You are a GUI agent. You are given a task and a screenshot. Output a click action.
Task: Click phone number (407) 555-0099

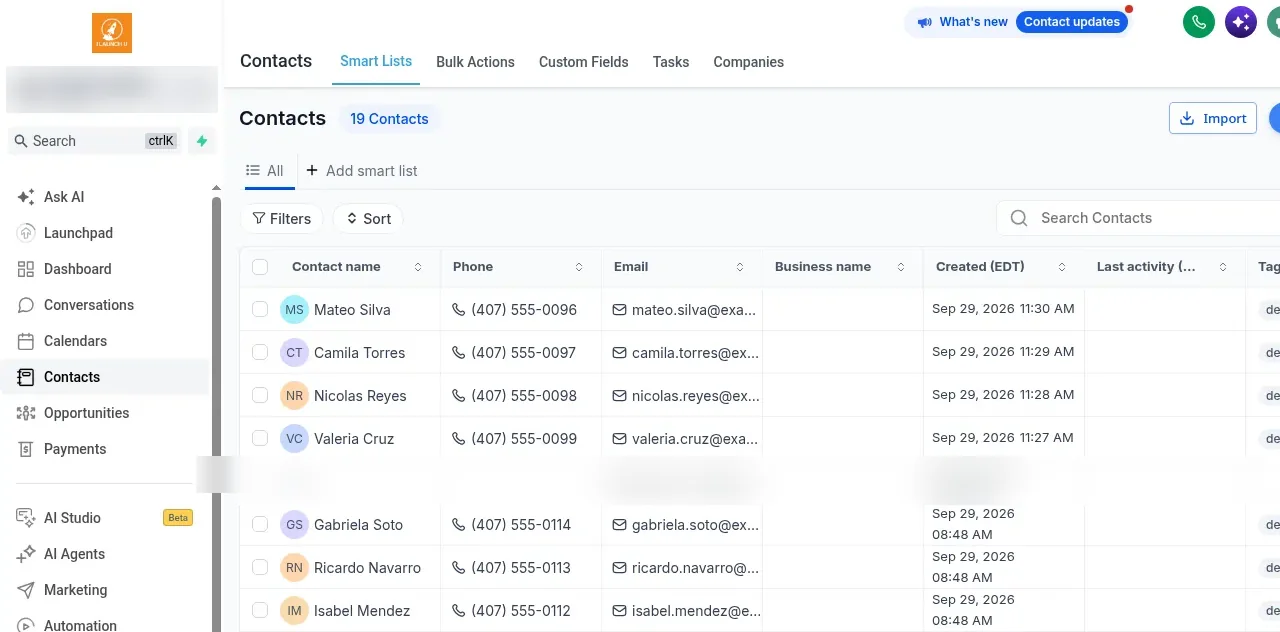pyautogui.click(x=524, y=439)
